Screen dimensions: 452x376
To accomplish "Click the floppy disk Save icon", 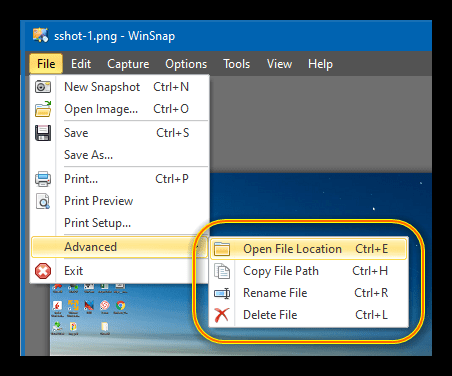I will (x=43, y=133).
